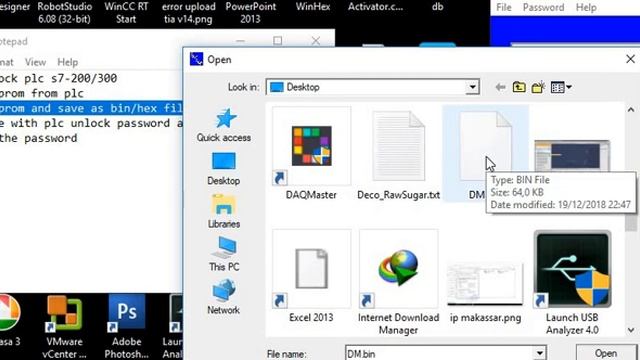Go to Libraries in the places bar
This screenshot has width=640, height=360.
point(224,211)
